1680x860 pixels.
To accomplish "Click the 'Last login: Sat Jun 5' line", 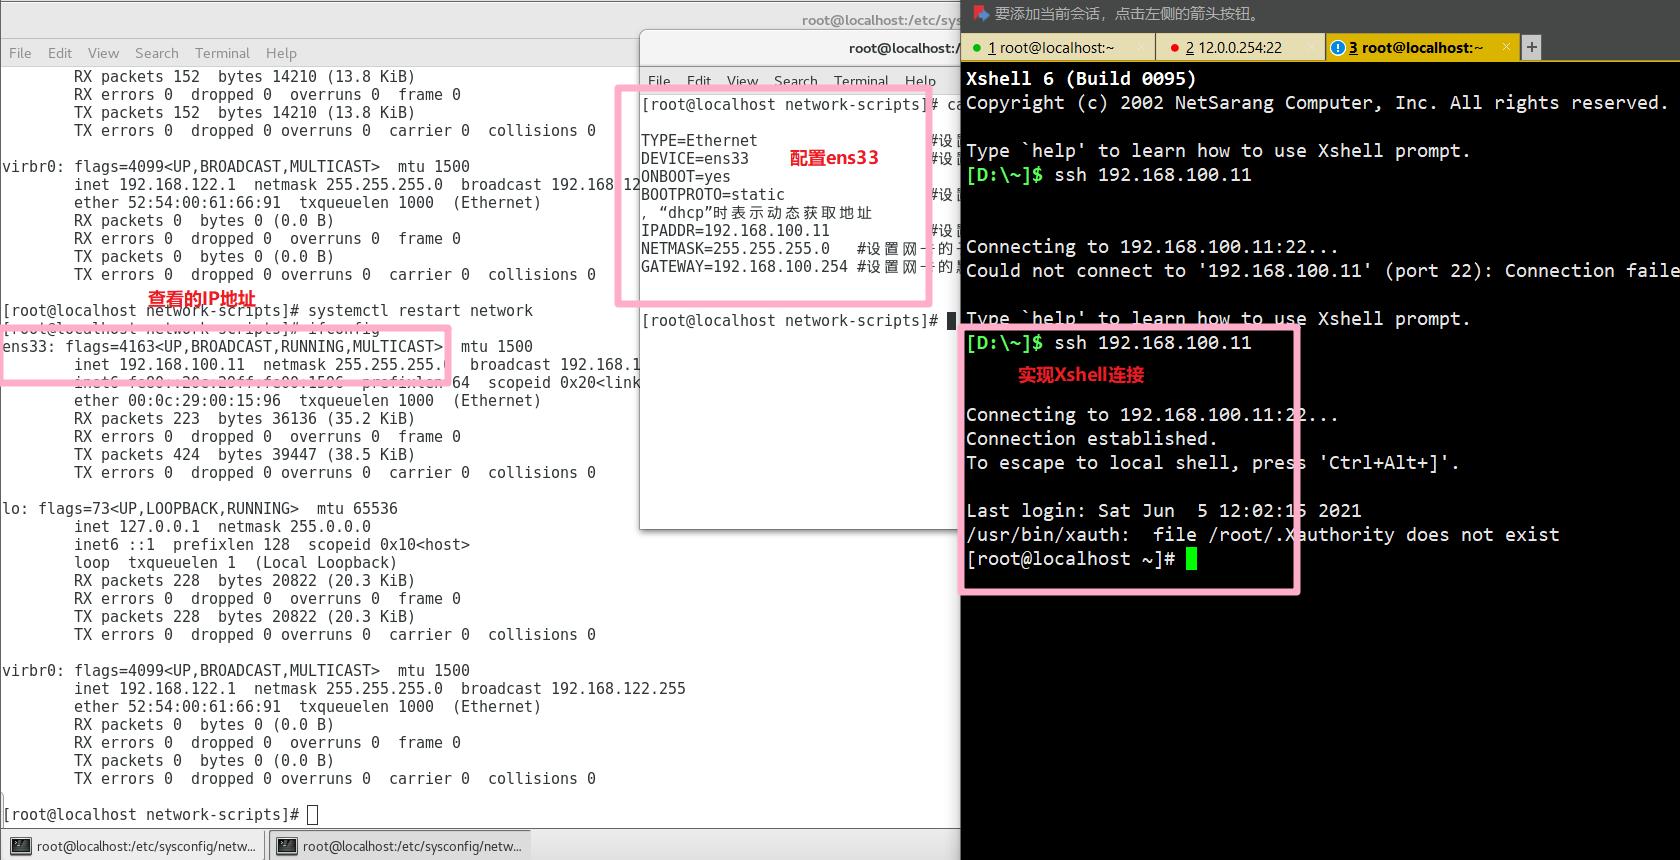I will pos(1164,510).
